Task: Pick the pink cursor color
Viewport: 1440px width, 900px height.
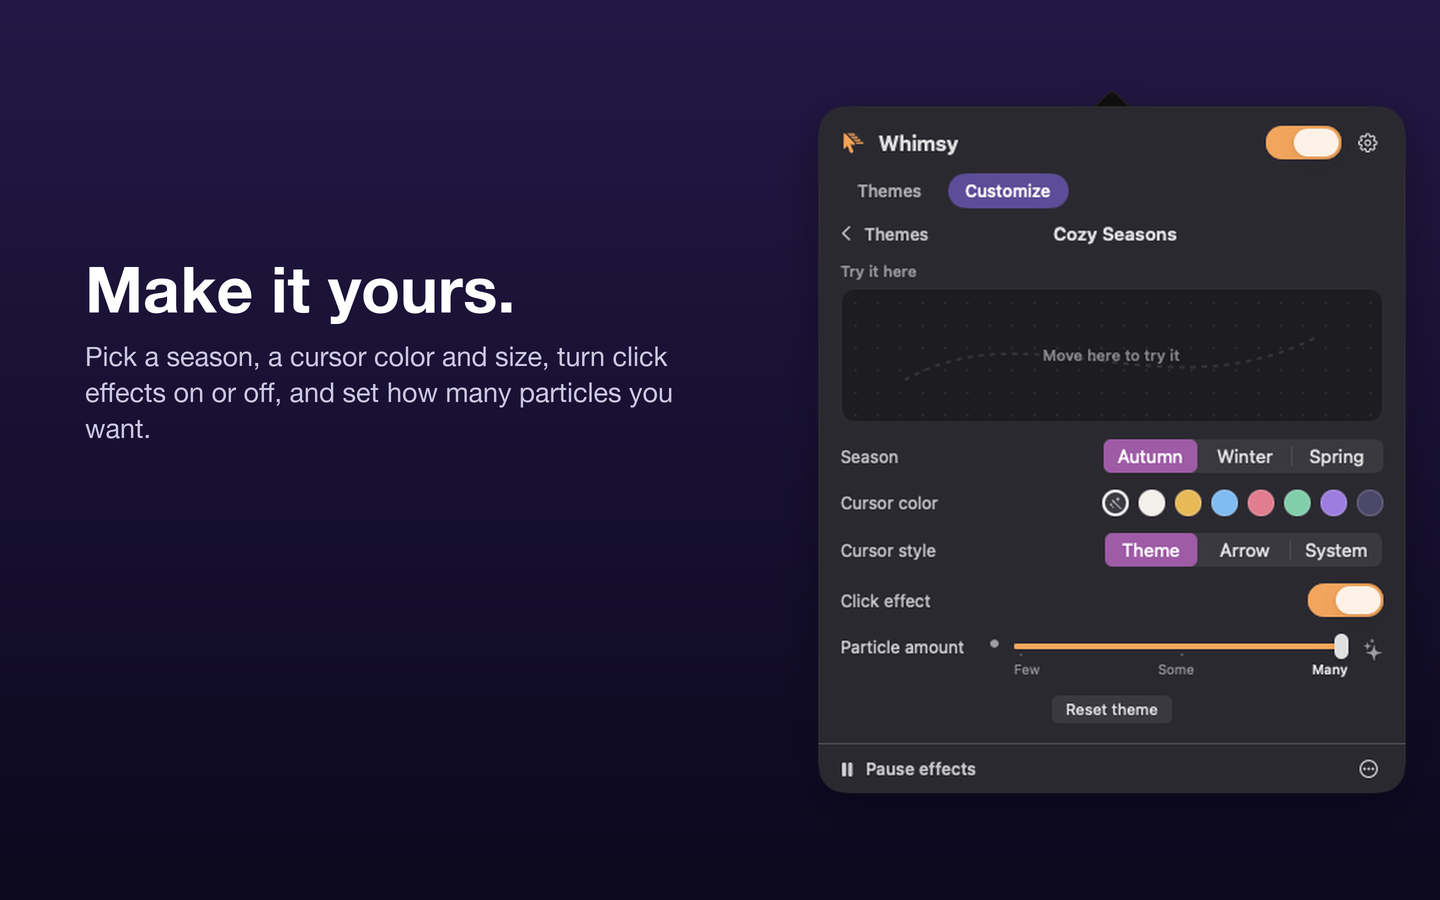Action: (1261, 503)
